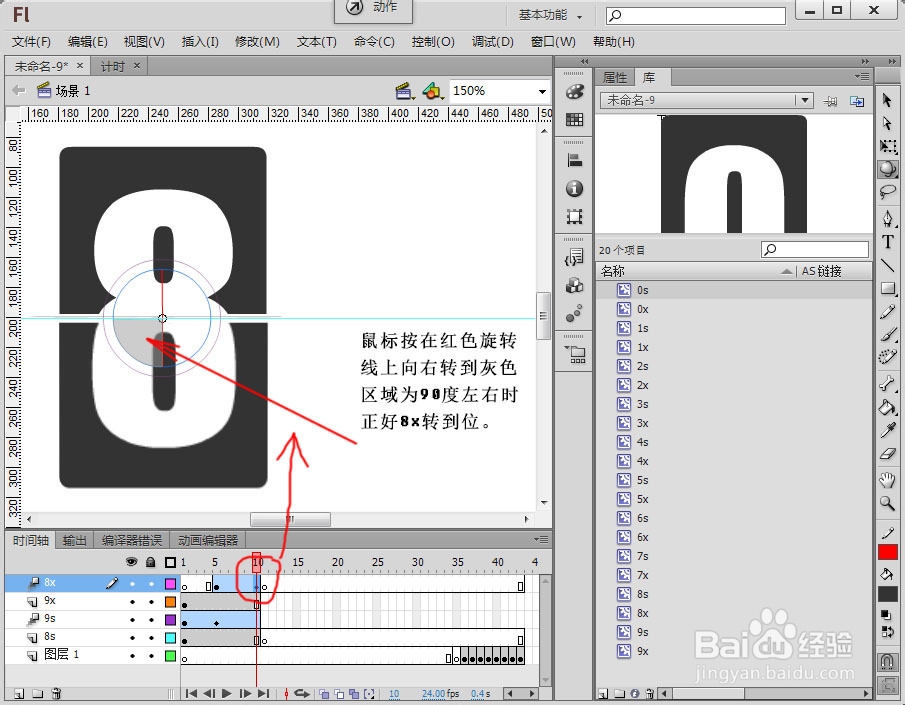Open the library document selector dropdown
Image resolution: width=905 pixels, height=705 pixels.
click(806, 100)
